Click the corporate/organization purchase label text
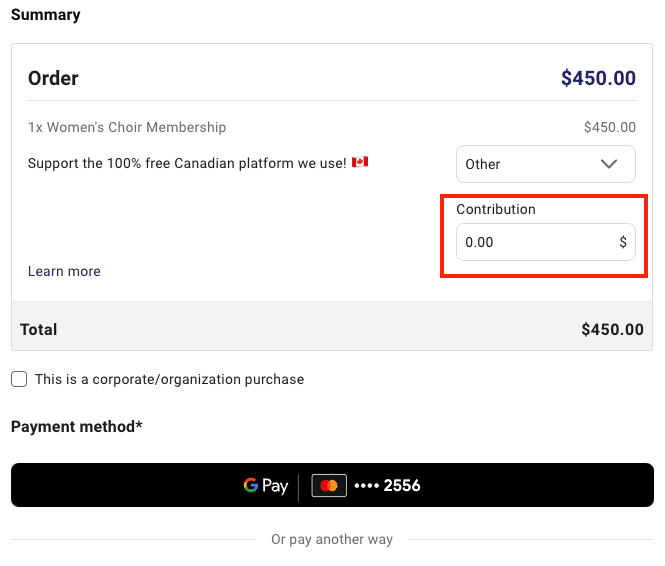 [169, 379]
